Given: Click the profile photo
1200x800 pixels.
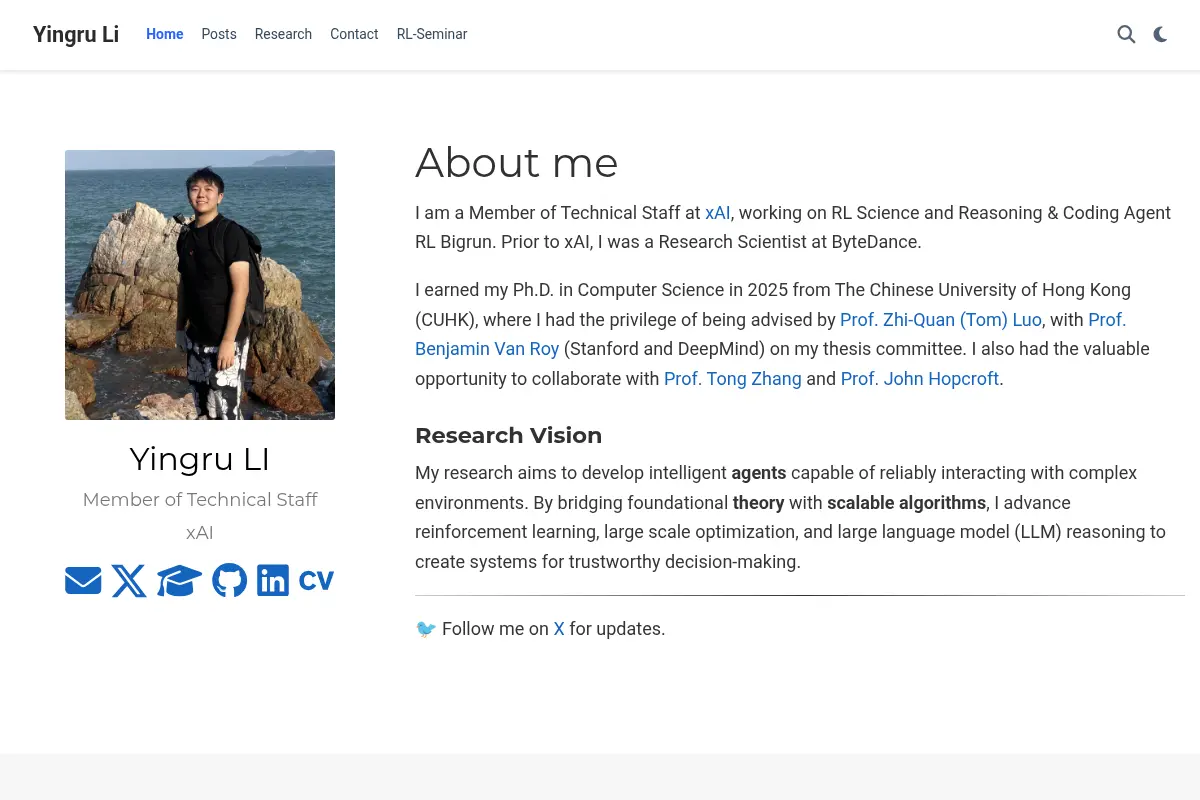Looking at the screenshot, I should (200, 285).
